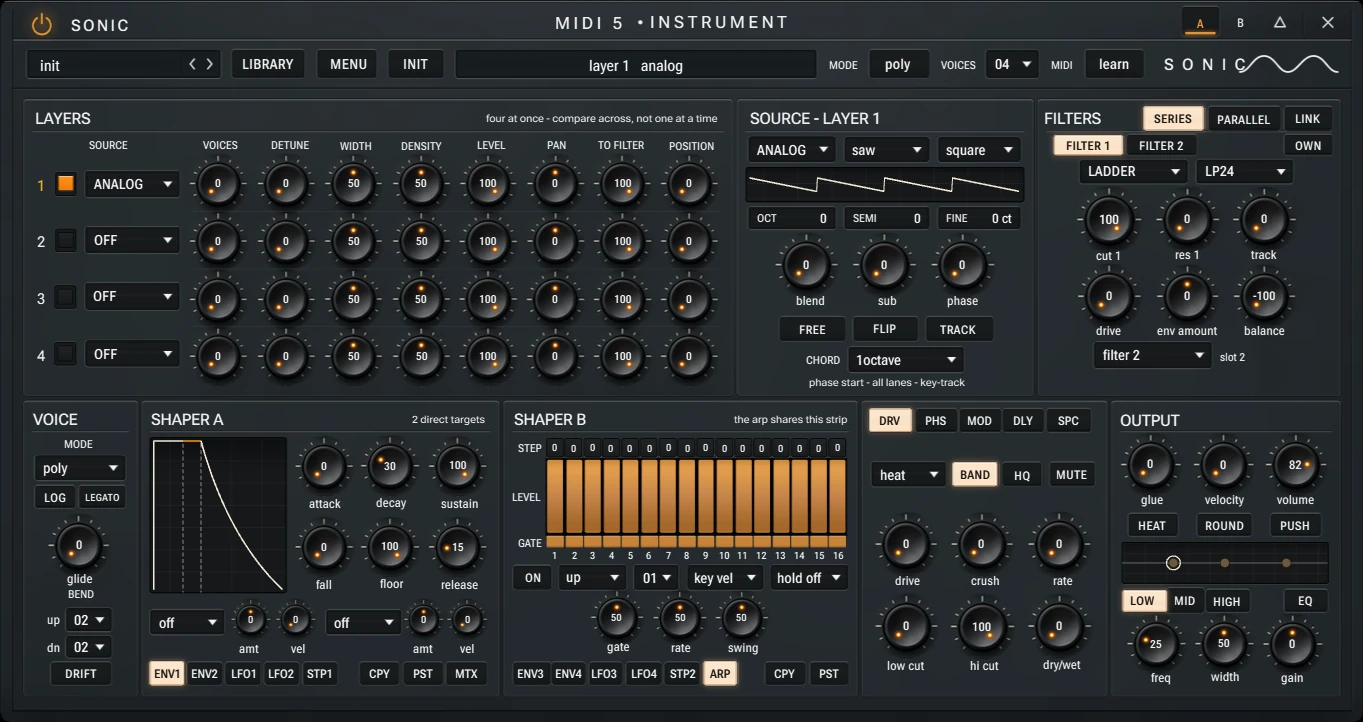This screenshot has width=1363, height=722.
Task: Click the res 1 knob
Action: pos(1187,220)
